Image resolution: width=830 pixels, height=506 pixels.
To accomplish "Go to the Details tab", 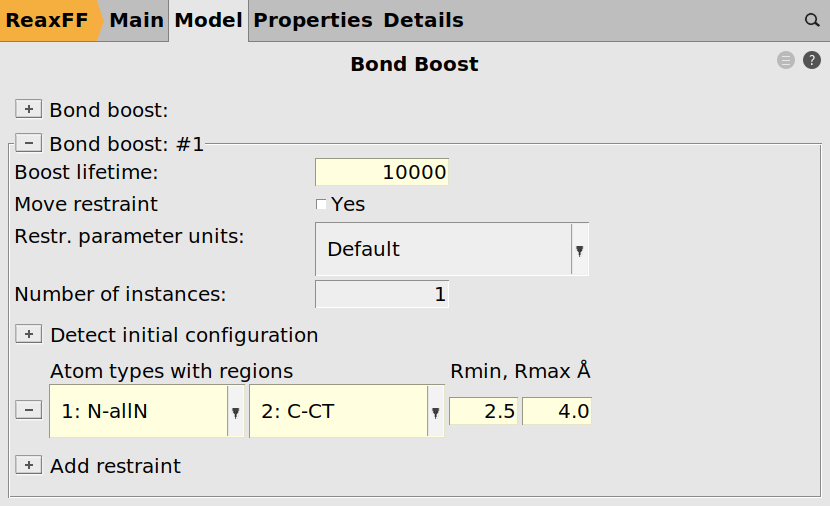I will coord(423,20).
